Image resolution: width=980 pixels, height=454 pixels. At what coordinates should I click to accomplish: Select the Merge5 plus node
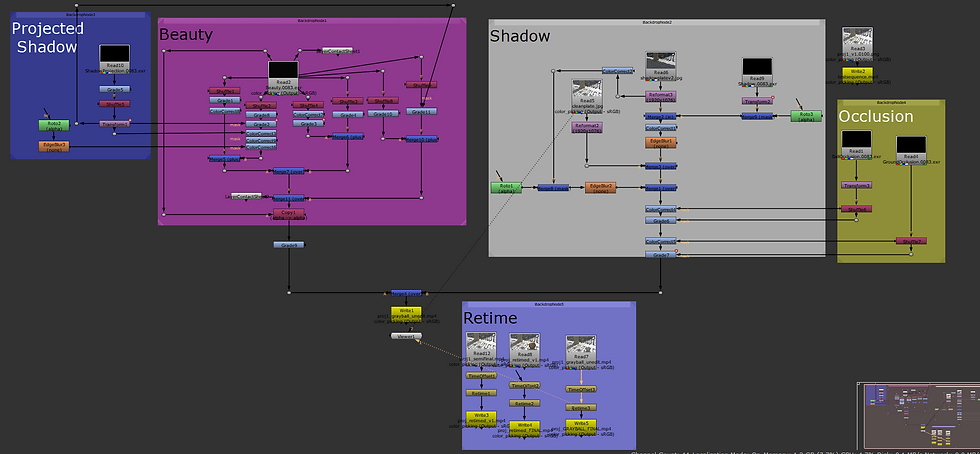click(224, 159)
